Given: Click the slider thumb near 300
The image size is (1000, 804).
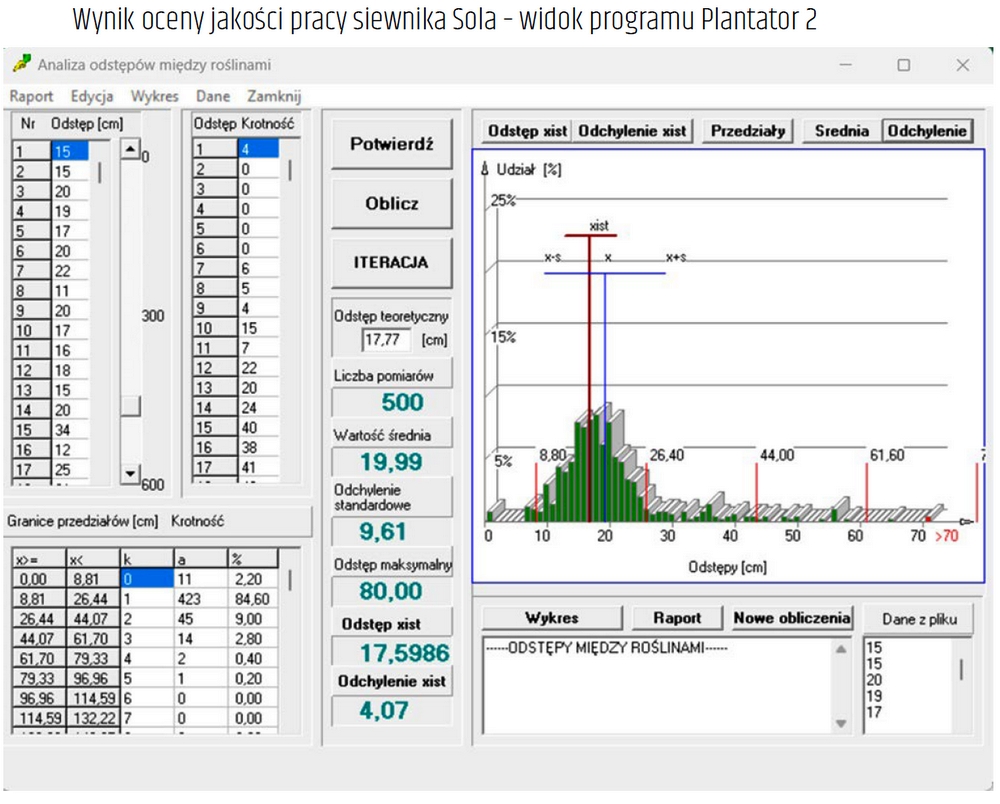Looking at the screenshot, I should pos(130,406).
